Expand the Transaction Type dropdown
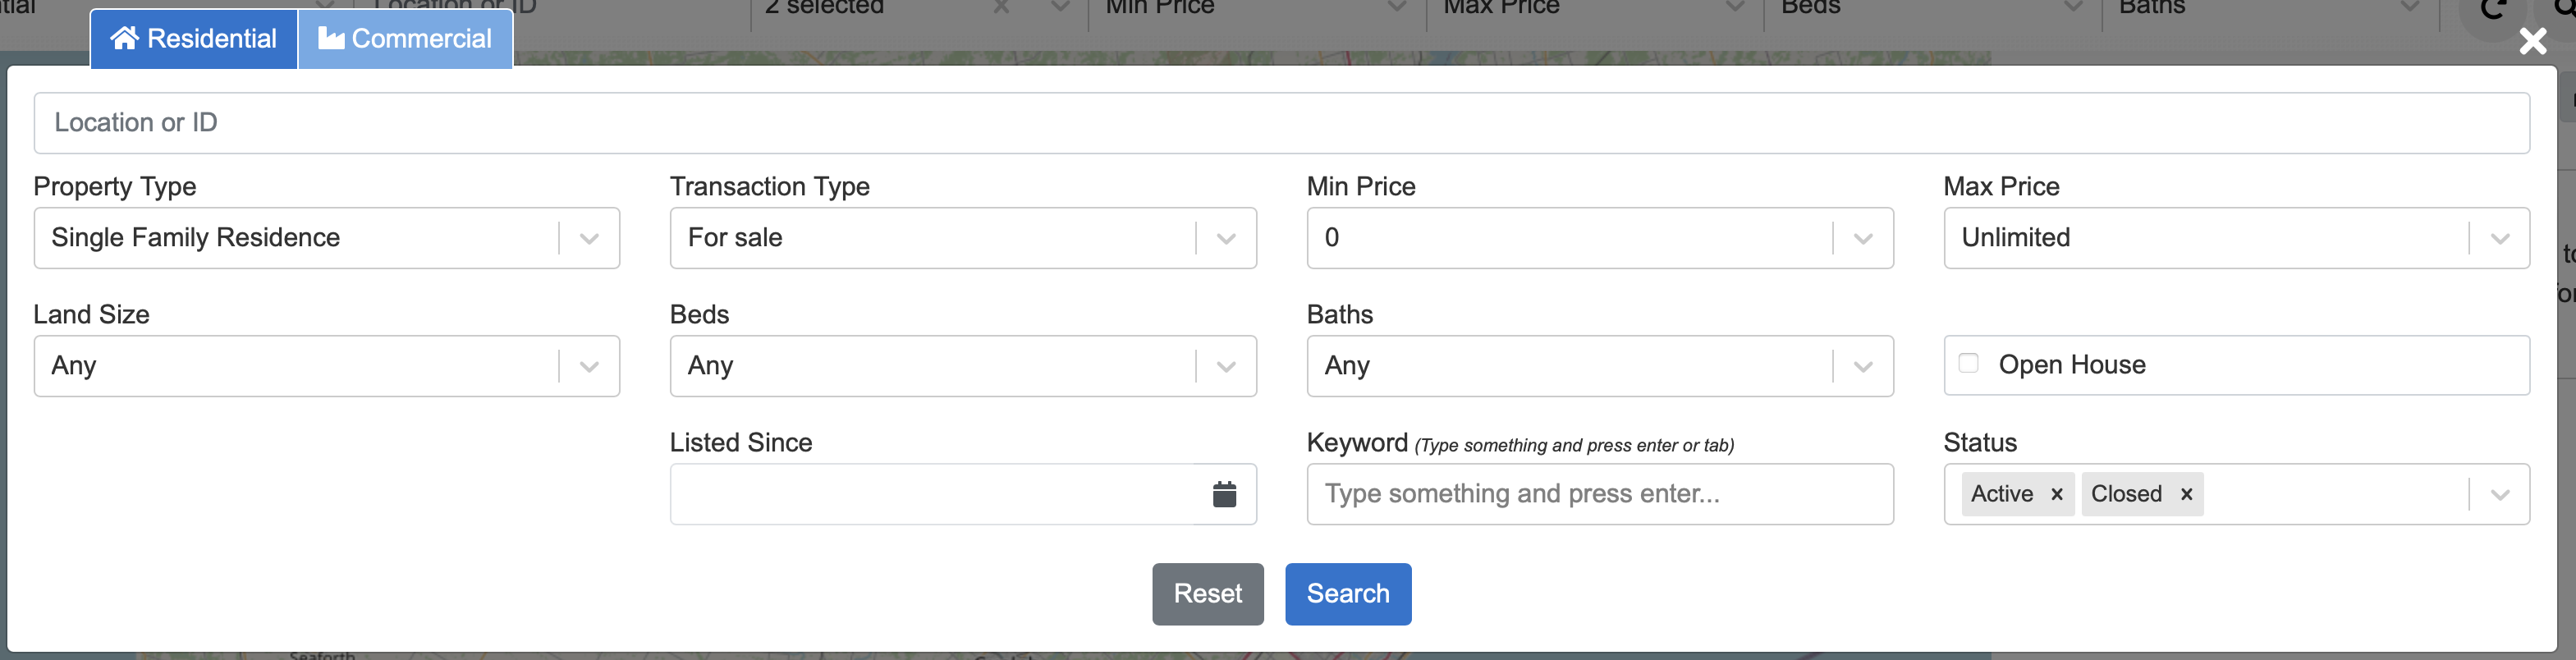The height and width of the screenshot is (660, 2576). (963, 238)
